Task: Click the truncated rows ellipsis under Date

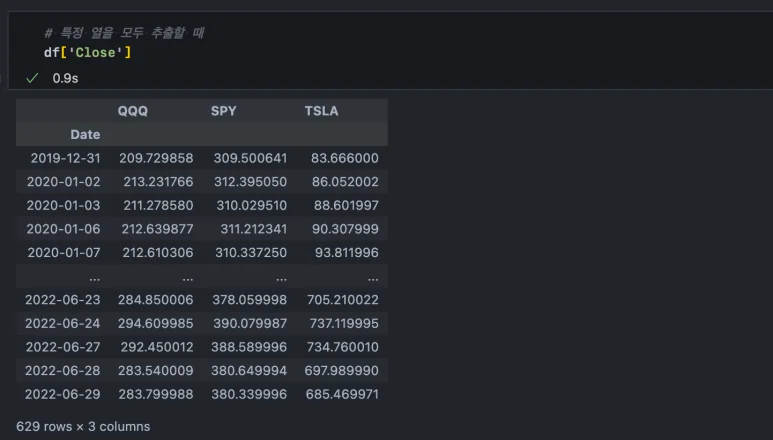Action: tap(94, 276)
